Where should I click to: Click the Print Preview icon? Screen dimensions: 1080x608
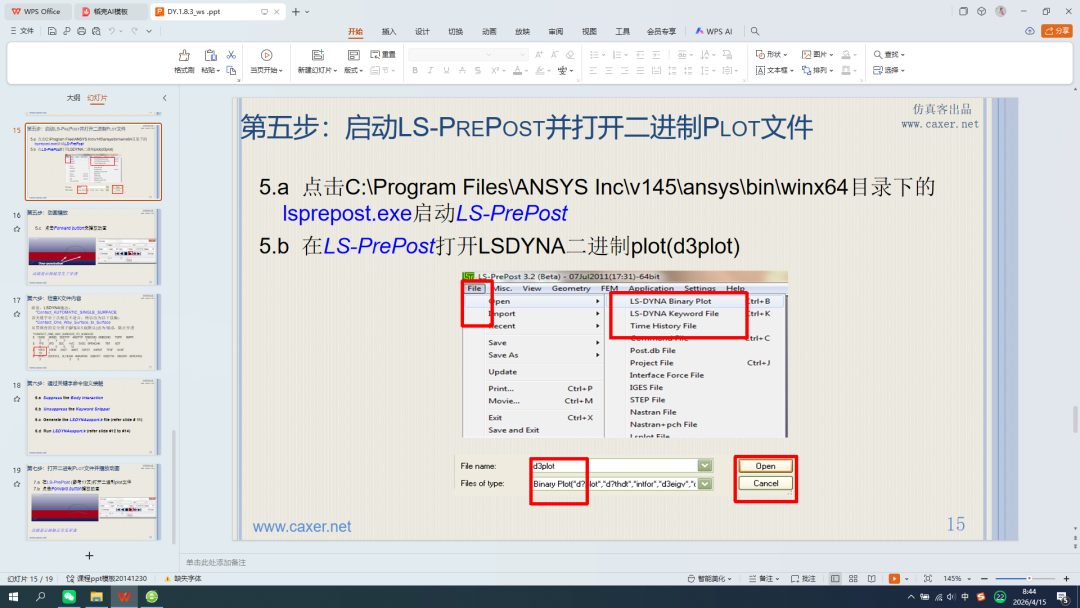[96, 31]
